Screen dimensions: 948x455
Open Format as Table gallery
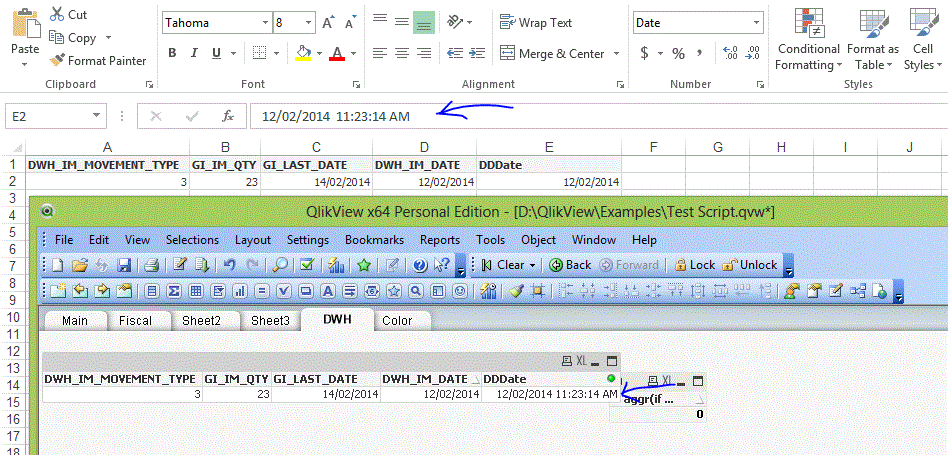[872, 39]
